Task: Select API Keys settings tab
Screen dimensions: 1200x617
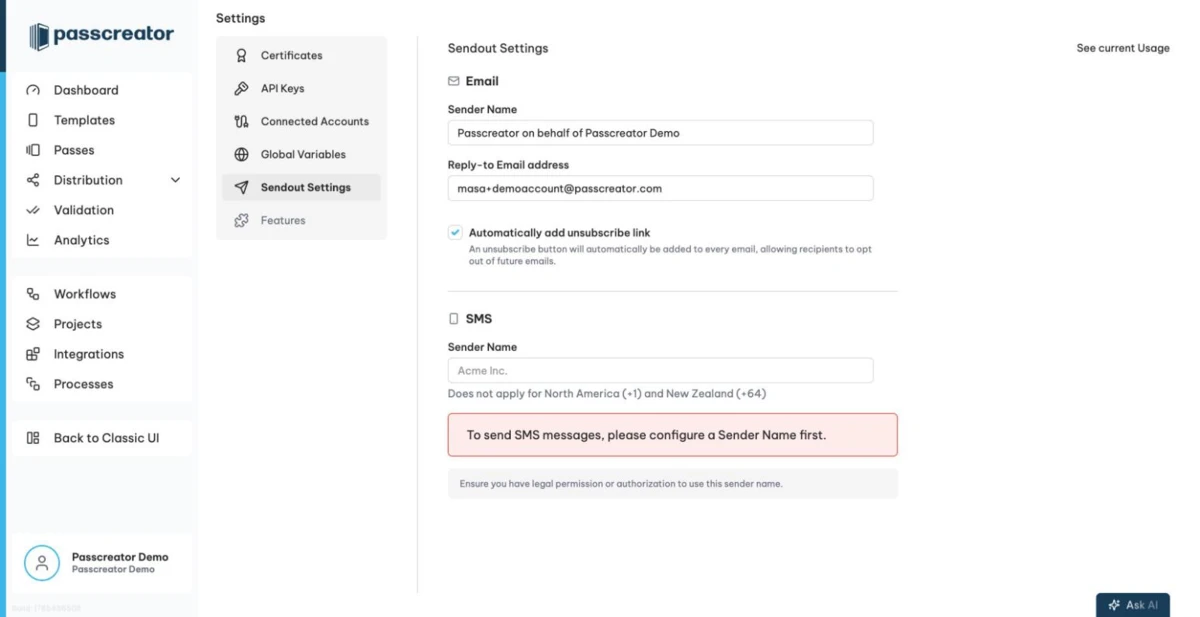Action: click(301, 88)
